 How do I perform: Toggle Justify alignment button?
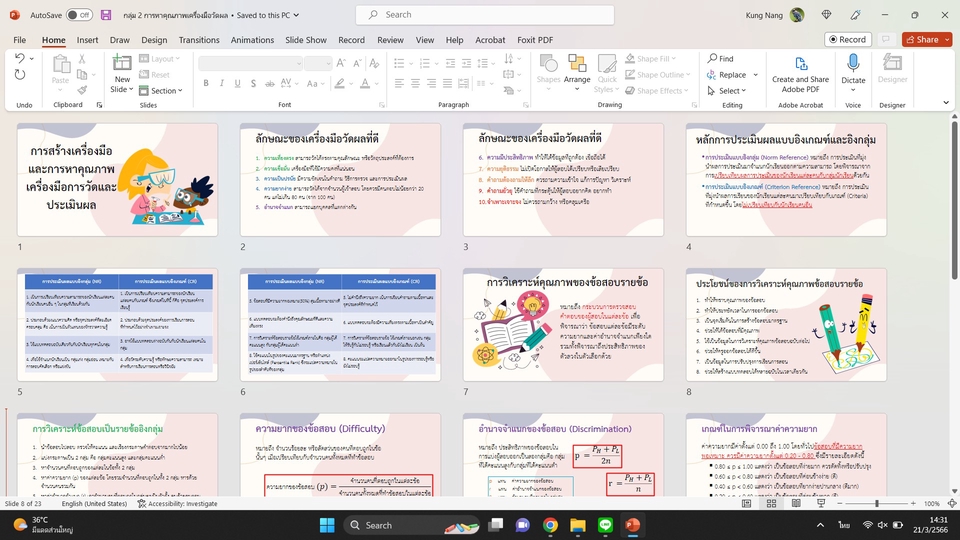click(448, 83)
